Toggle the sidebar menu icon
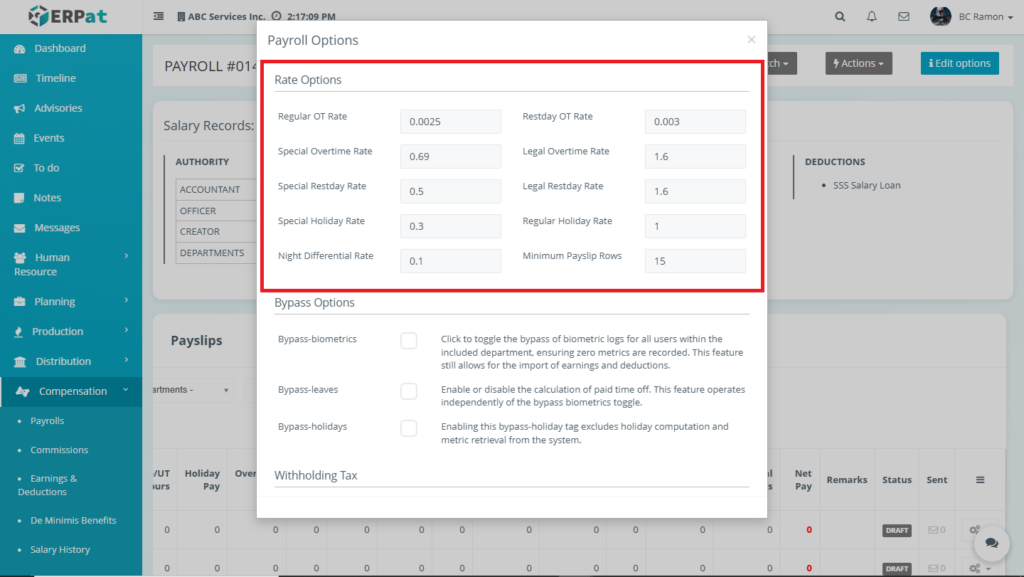The width and height of the screenshot is (1024, 577). 159,16
